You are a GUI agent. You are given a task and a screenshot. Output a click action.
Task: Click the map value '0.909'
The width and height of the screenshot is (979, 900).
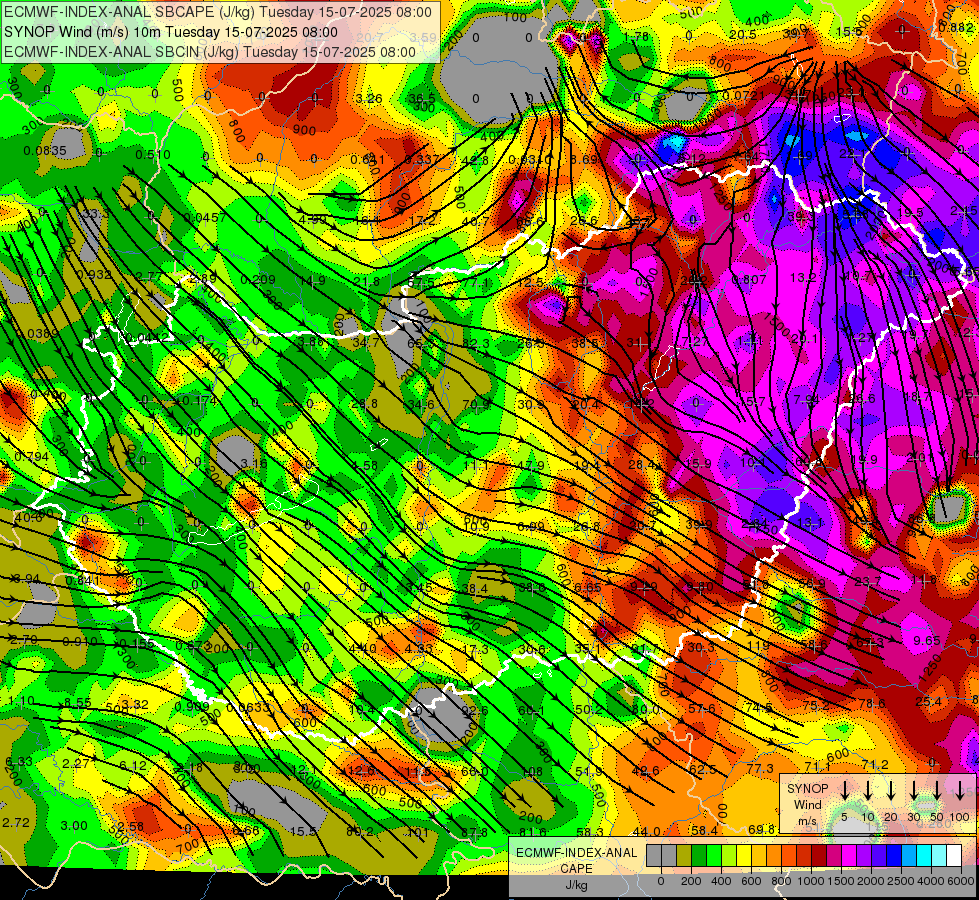click(x=192, y=706)
